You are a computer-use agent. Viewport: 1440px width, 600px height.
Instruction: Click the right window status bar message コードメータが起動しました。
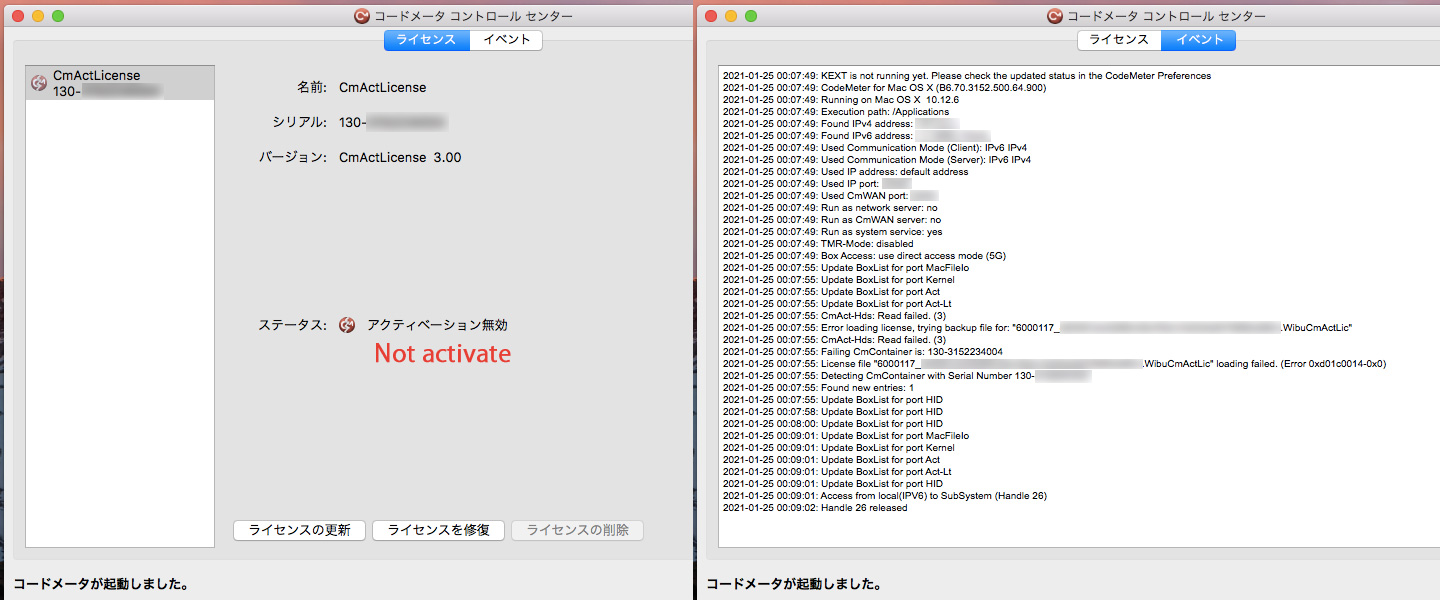point(796,583)
